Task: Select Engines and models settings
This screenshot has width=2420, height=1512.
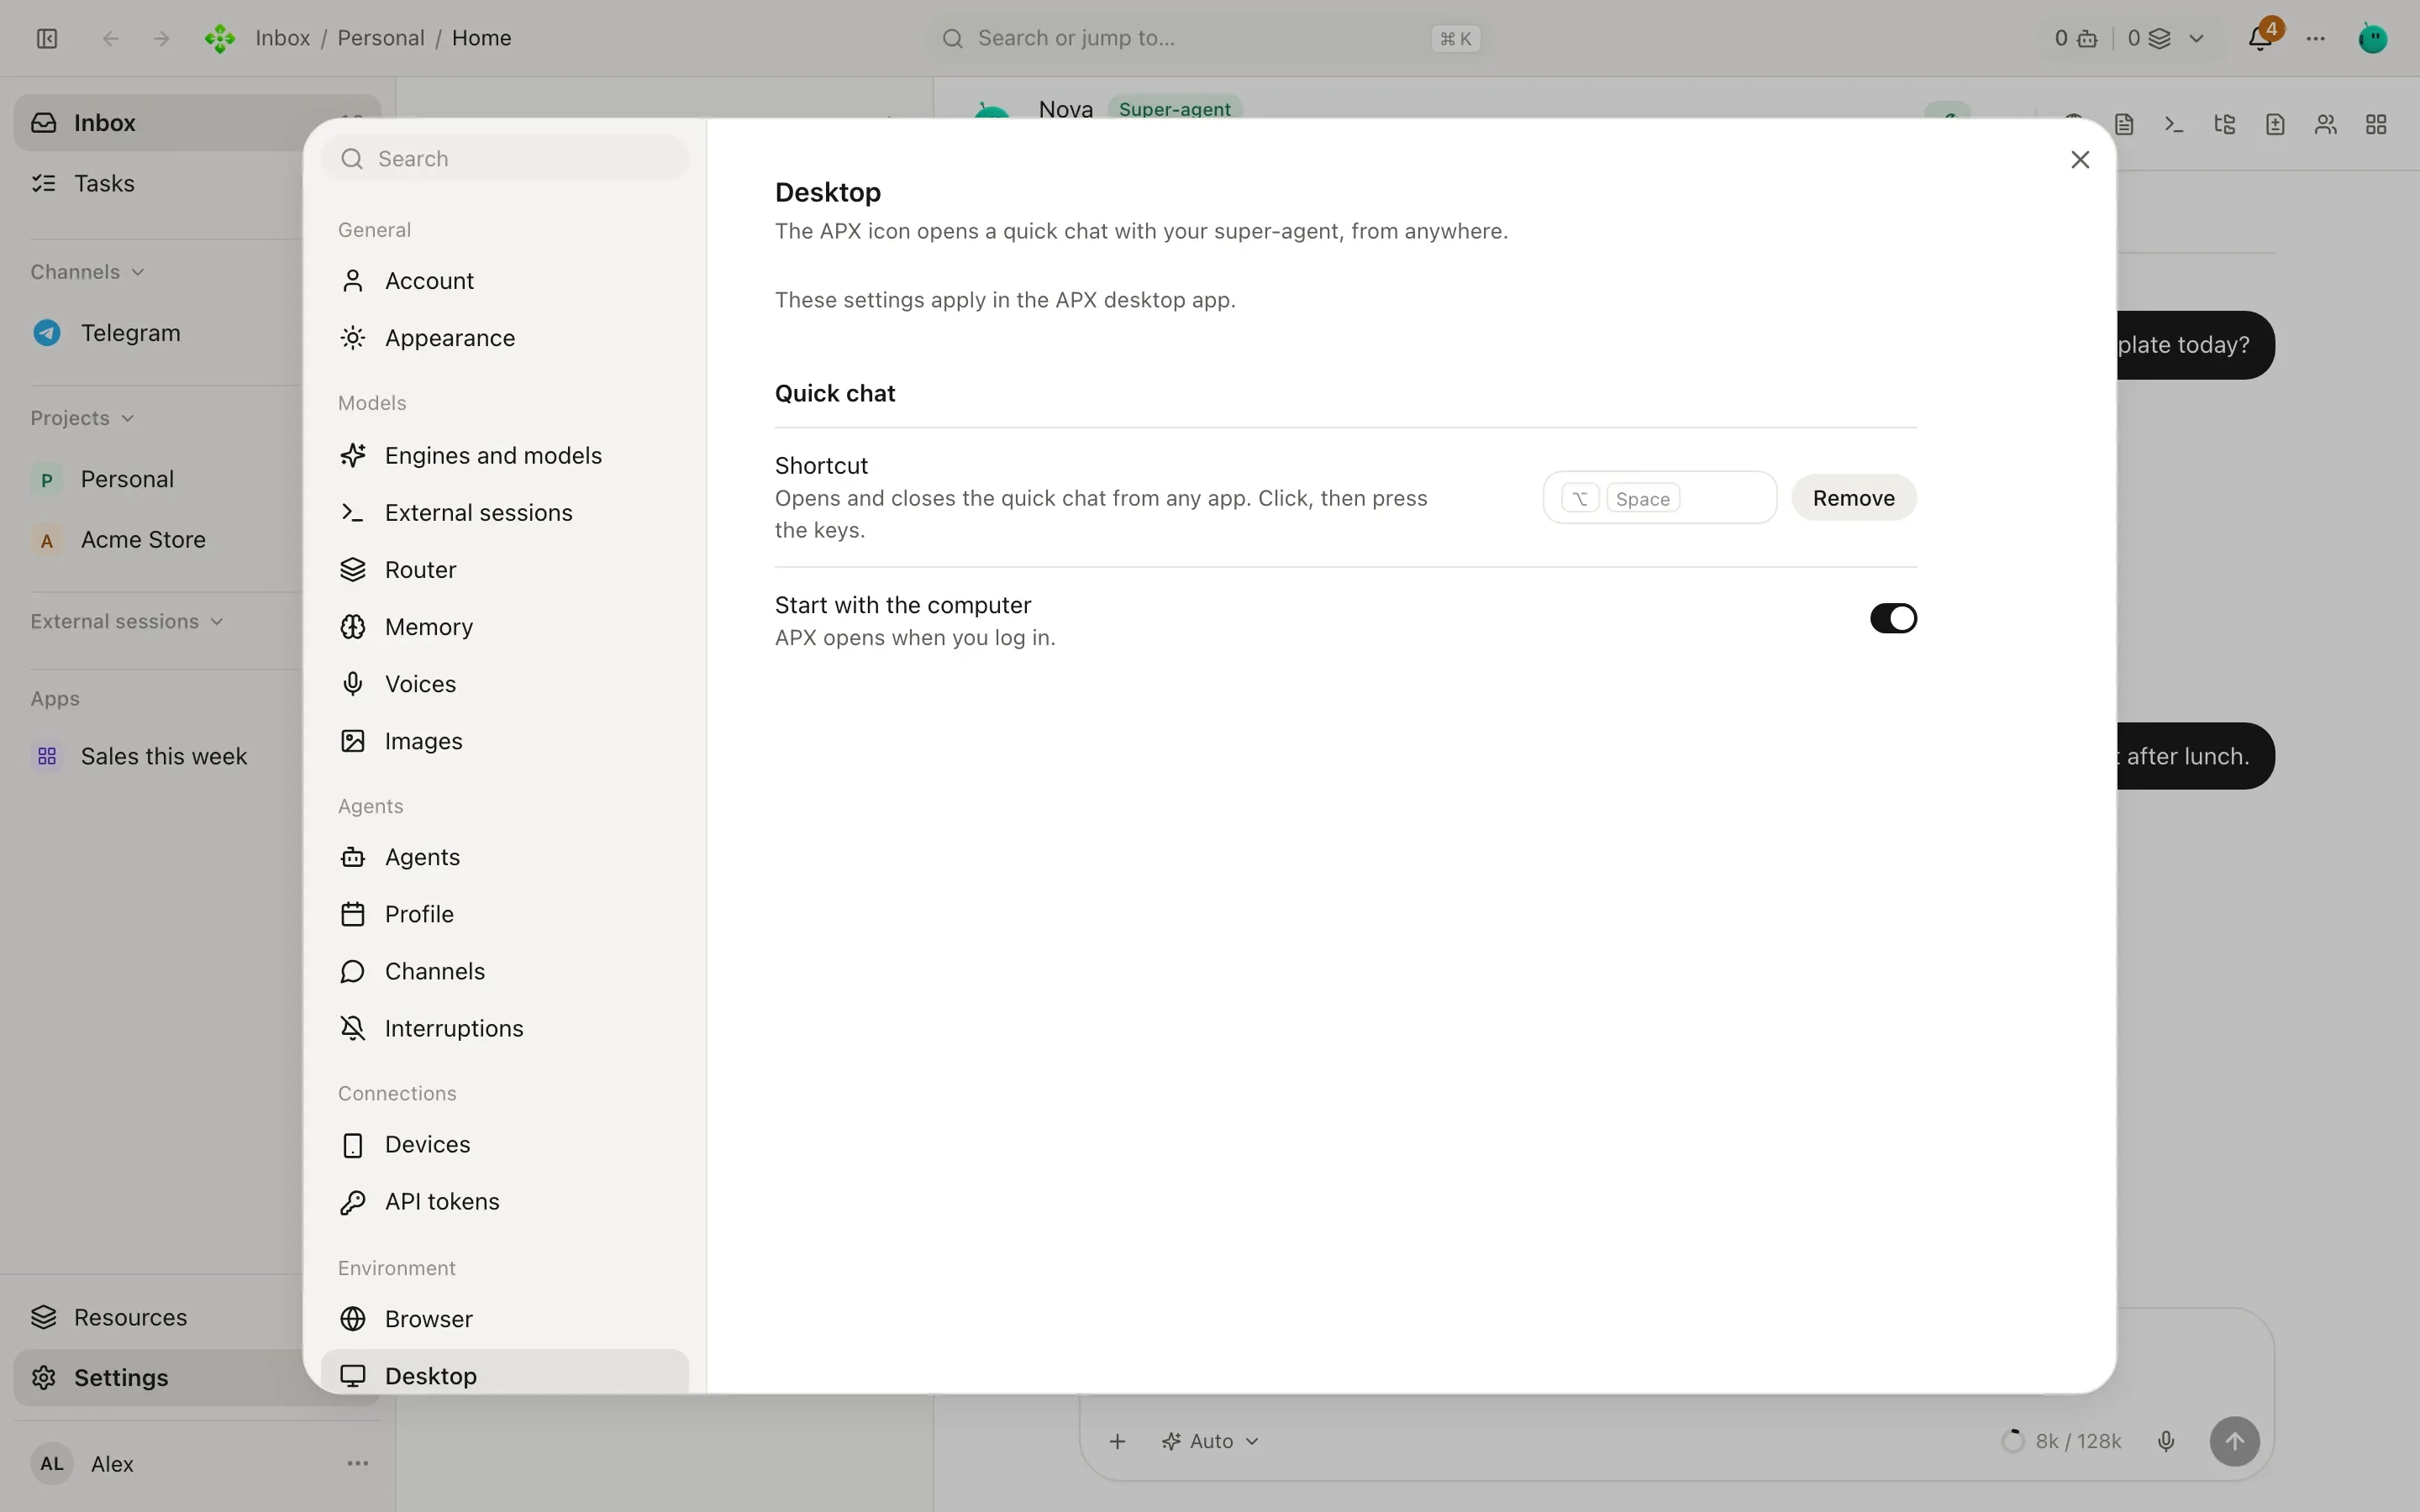Action: click(505, 455)
